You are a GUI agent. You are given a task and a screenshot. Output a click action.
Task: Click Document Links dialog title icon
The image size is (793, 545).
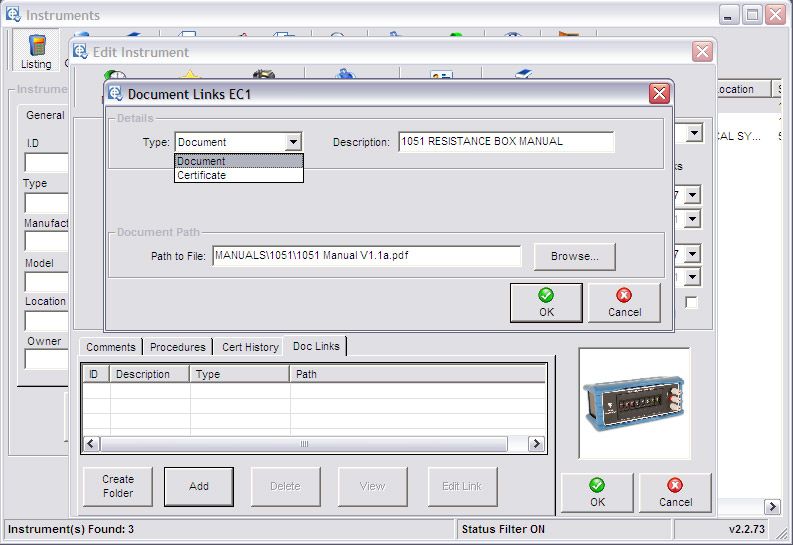[x=116, y=94]
